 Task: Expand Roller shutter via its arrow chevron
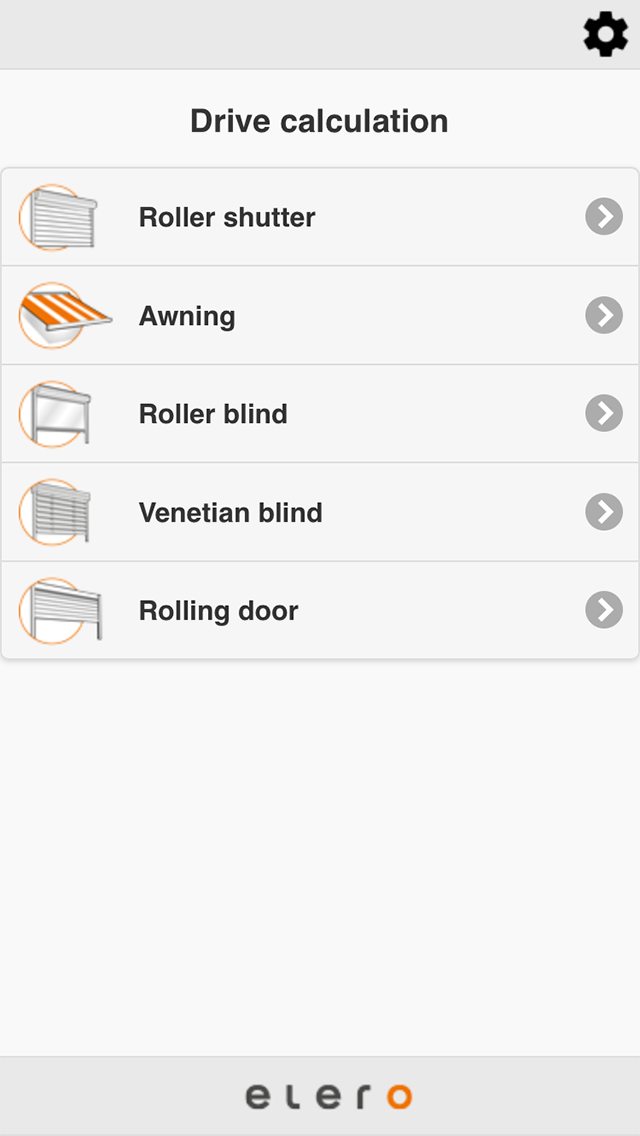coord(604,216)
